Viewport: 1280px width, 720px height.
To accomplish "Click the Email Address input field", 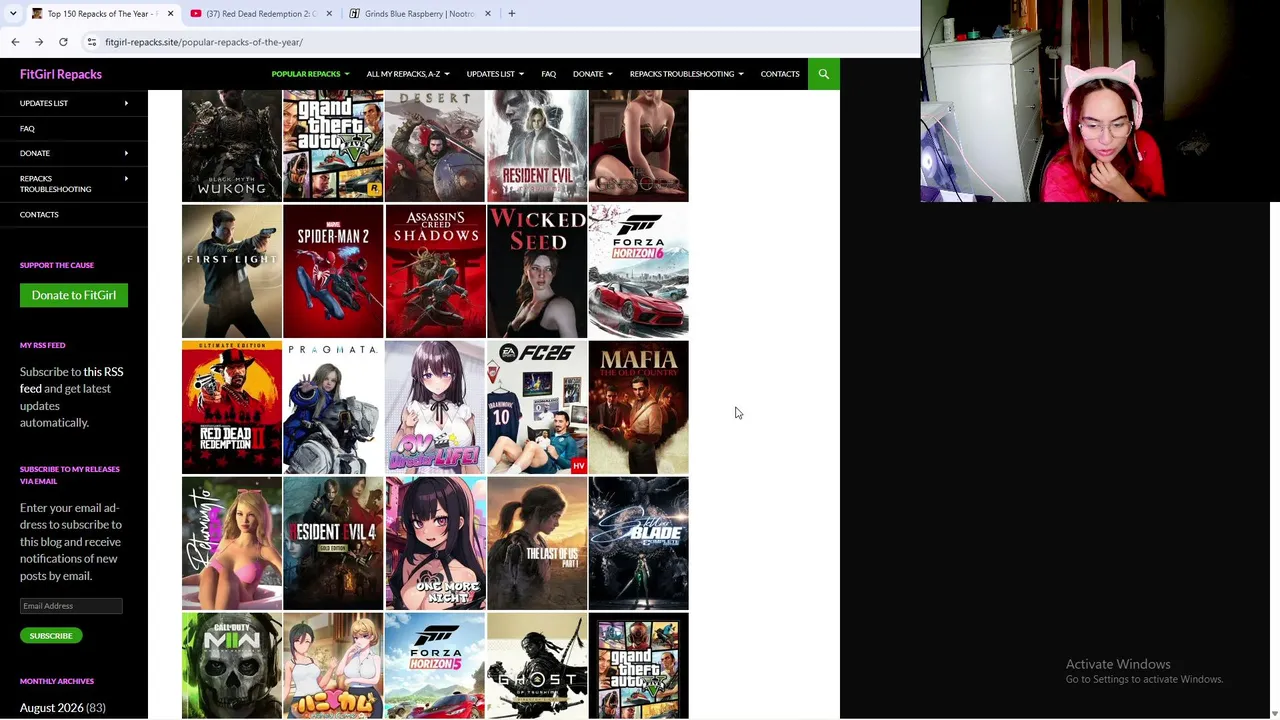I will click(71, 606).
